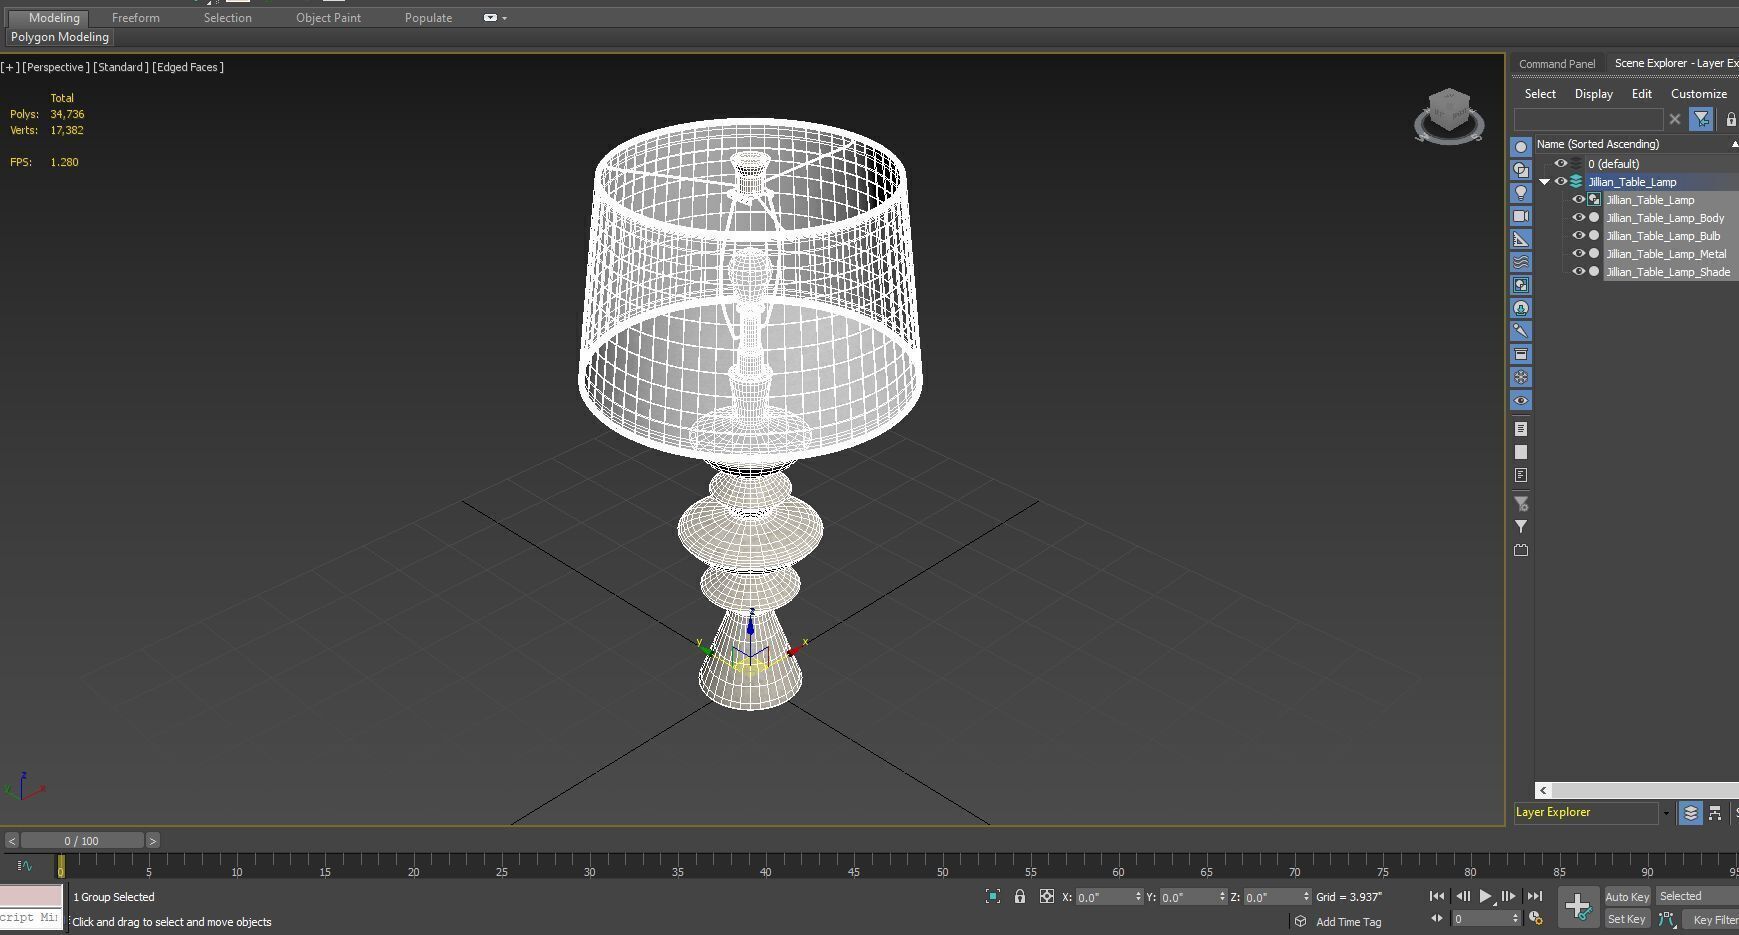Click the bottom icon of Scene Explorer sidebar
Screen dimensions: 1739x935
[1521, 550]
